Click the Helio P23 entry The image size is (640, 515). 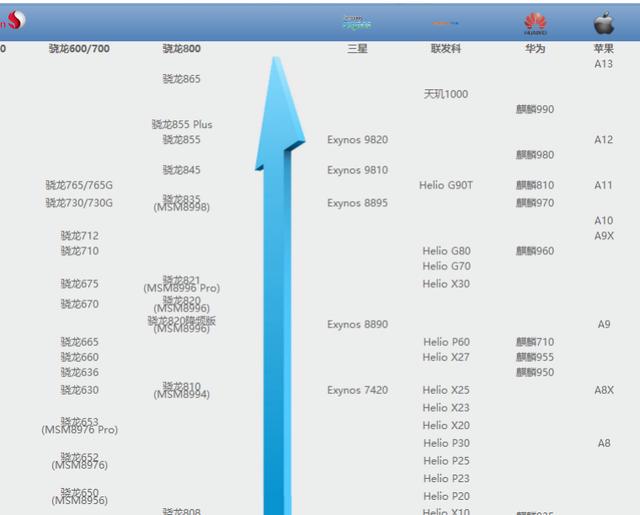pyautogui.click(x=447, y=478)
